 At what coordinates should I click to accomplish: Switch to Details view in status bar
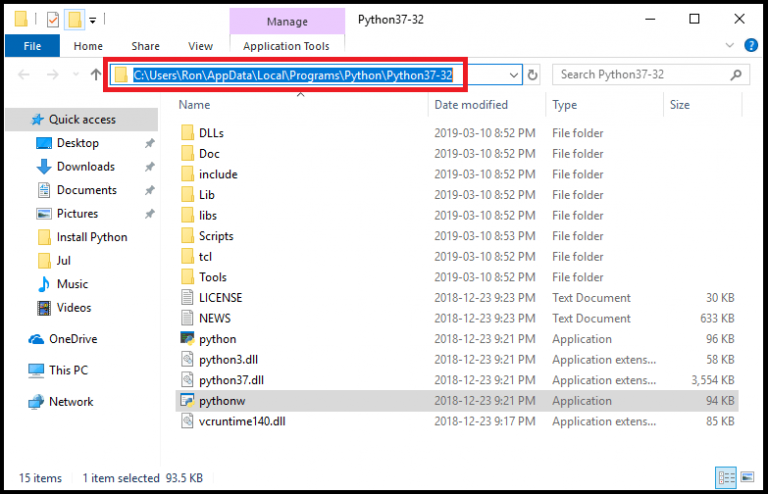pyautogui.click(x=725, y=477)
